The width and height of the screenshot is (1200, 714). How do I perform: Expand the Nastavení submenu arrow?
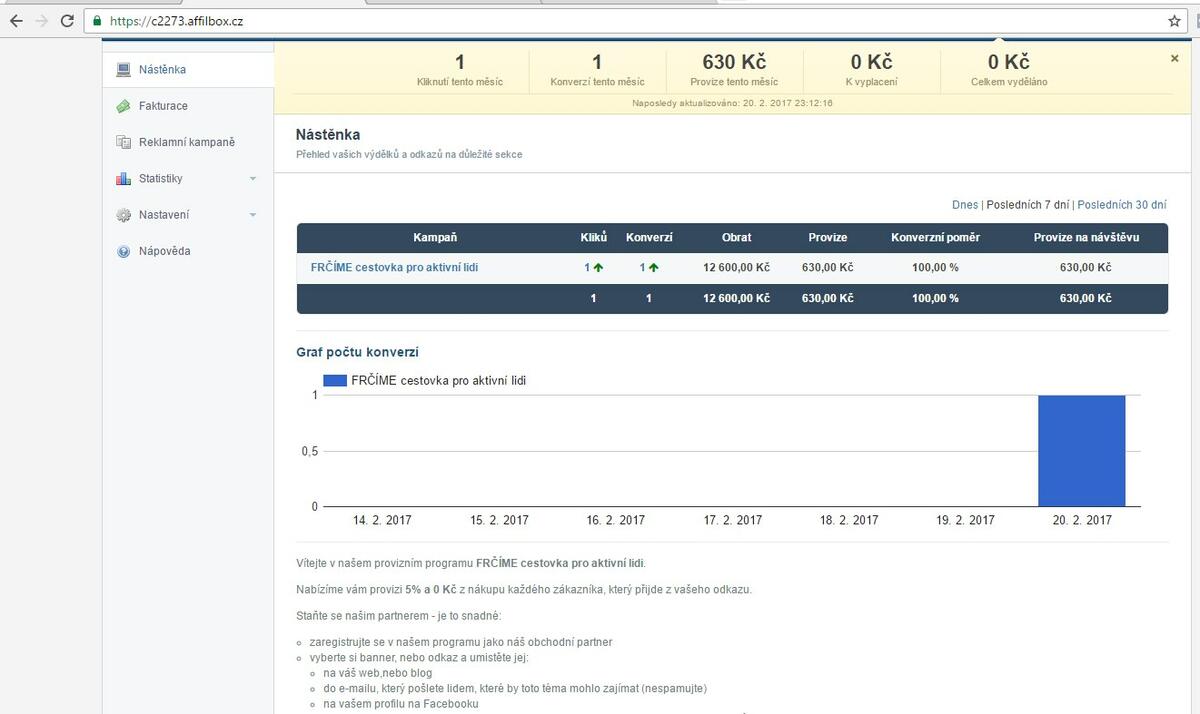(253, 215)
